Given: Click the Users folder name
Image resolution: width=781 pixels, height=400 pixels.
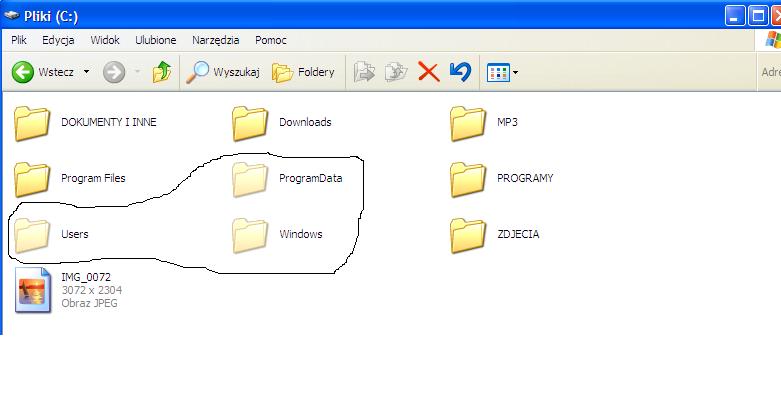Looking at the screenshot, I should 75,234.
